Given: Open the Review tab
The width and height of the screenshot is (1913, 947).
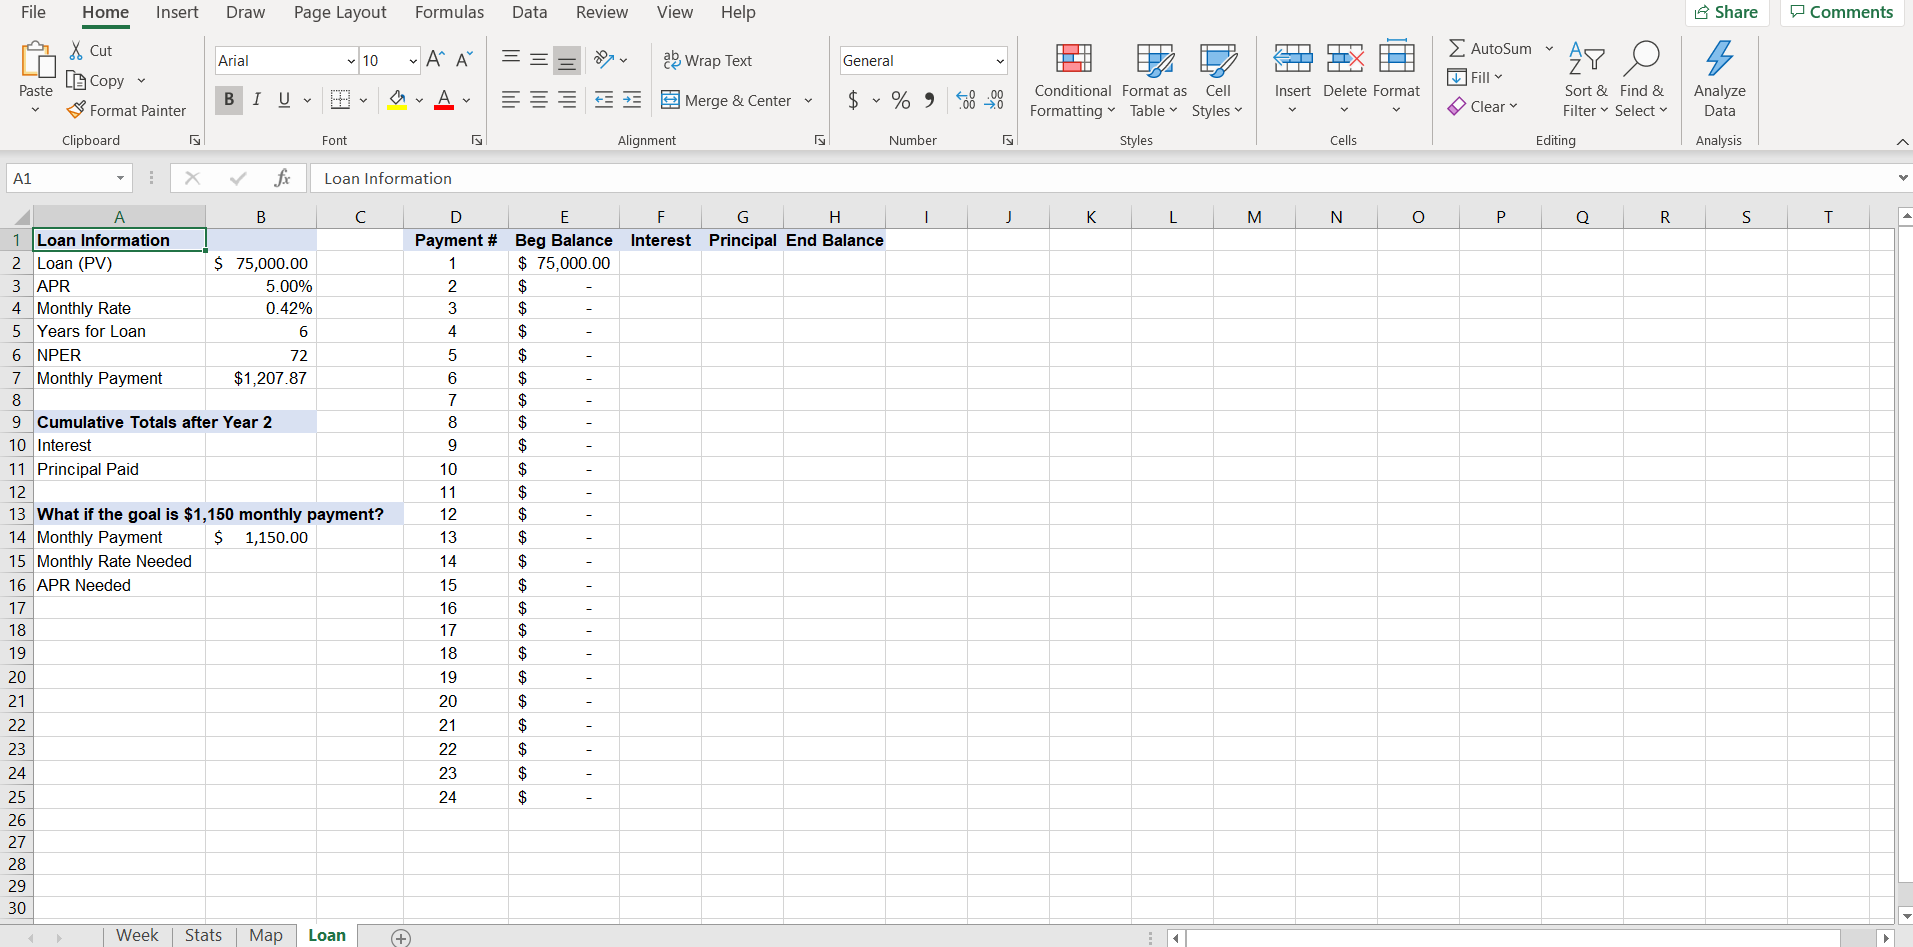Looking at the screenshot, I should click(x=601, y=12).
